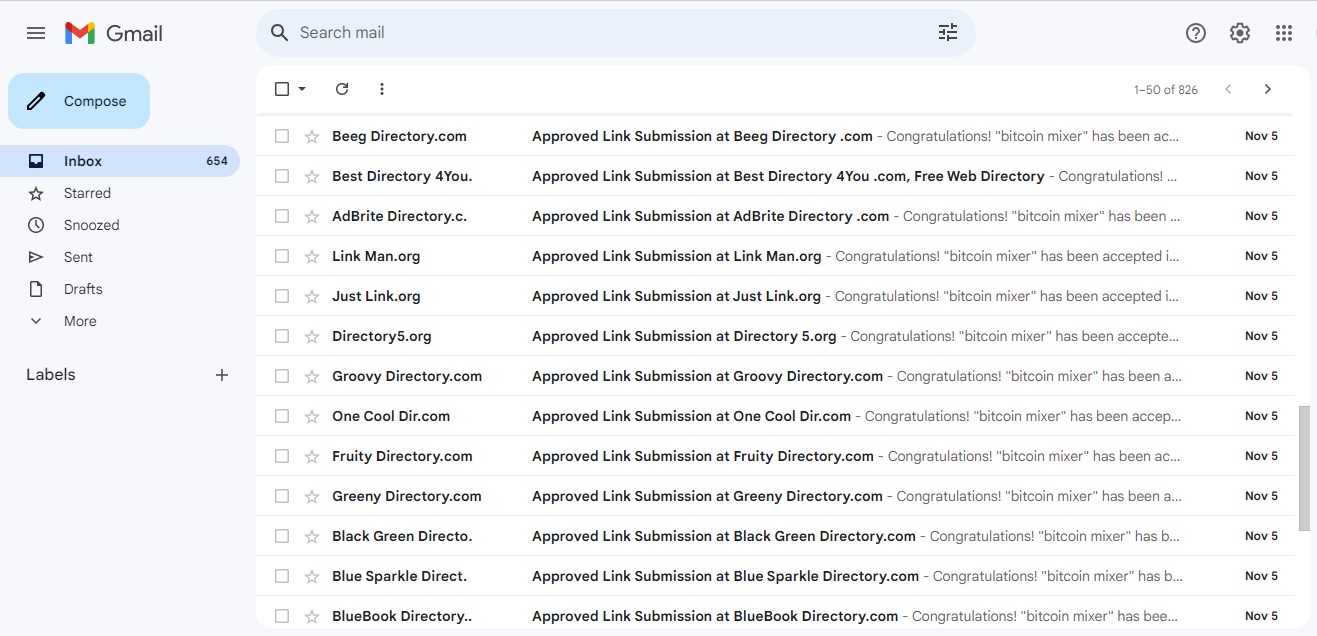Open the Drafts folder

[x=83, y=289]
